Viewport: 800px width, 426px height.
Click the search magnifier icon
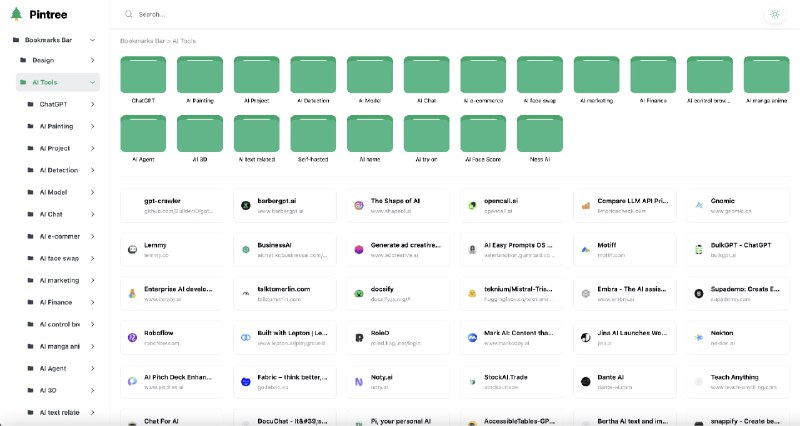tap(128, 15)
